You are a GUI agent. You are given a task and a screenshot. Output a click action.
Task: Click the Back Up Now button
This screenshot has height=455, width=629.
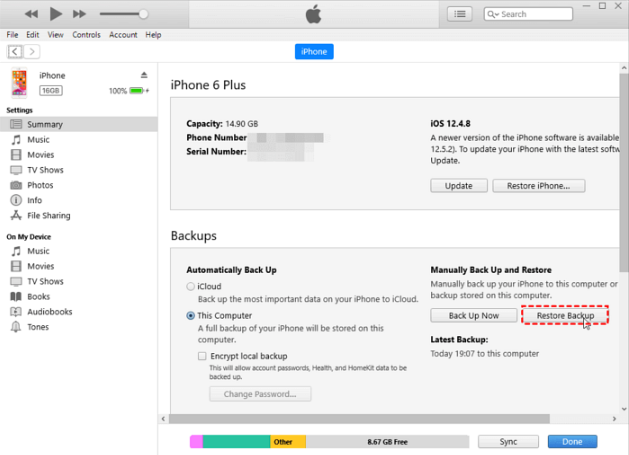tap(474, 316)
